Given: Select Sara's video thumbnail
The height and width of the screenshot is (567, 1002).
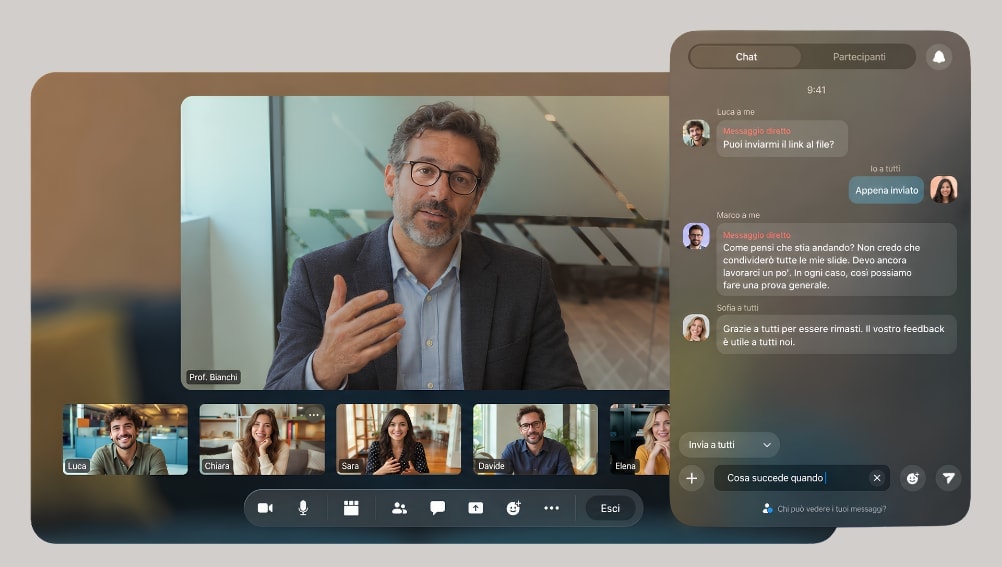Looking at the screenshot, I should pos(399,439).
